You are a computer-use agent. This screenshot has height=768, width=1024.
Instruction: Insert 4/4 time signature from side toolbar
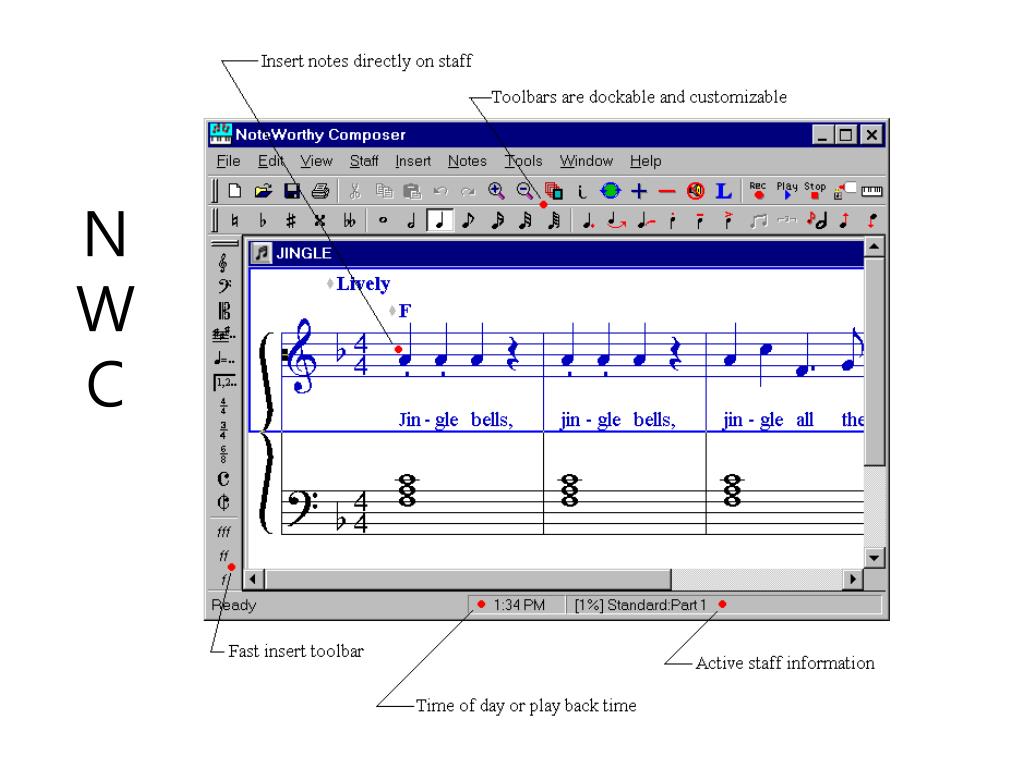223,406
